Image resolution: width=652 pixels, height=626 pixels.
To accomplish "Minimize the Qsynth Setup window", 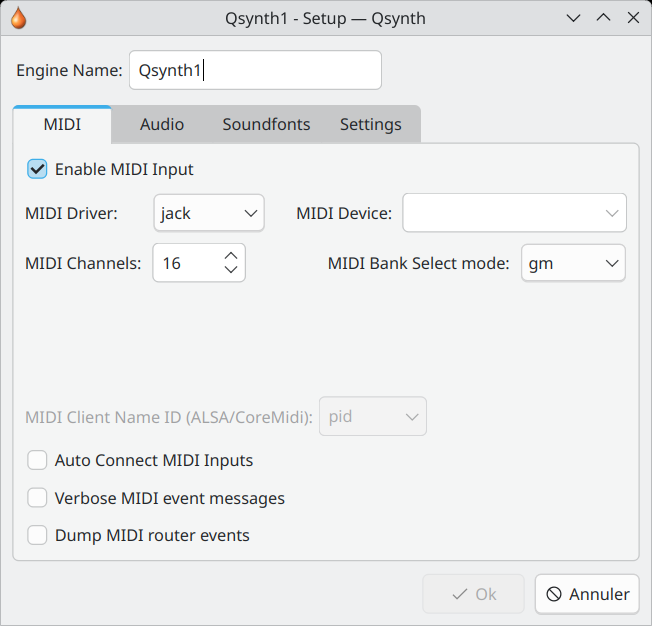I will click(573, 18).
